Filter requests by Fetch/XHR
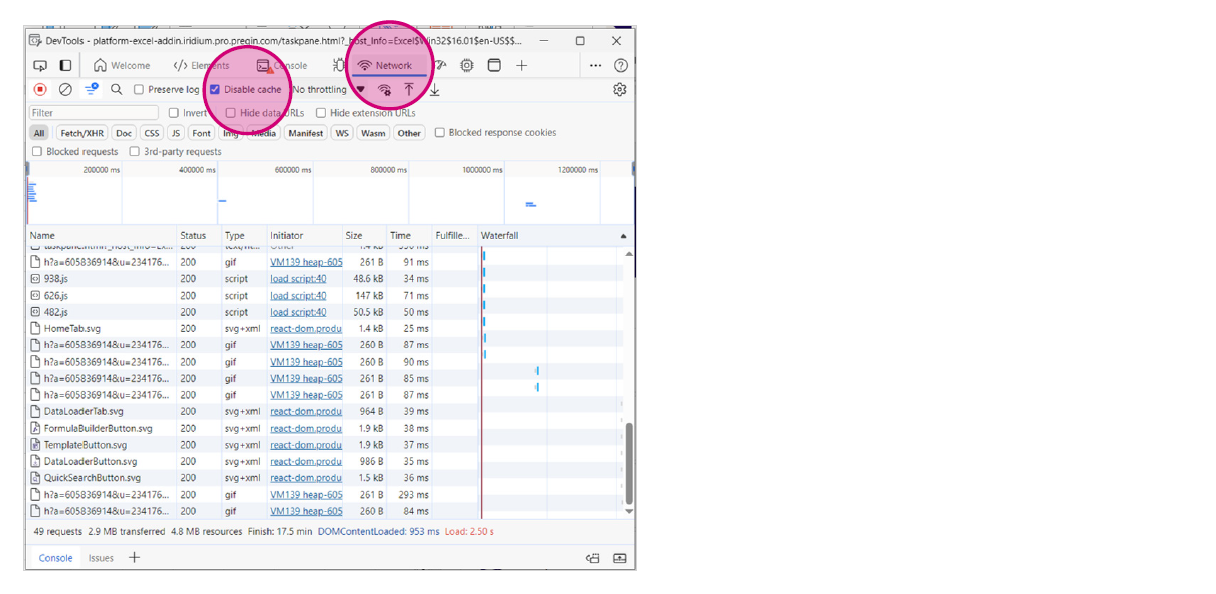The height and width of the screenshot is (594, 1216). (82, 132)
